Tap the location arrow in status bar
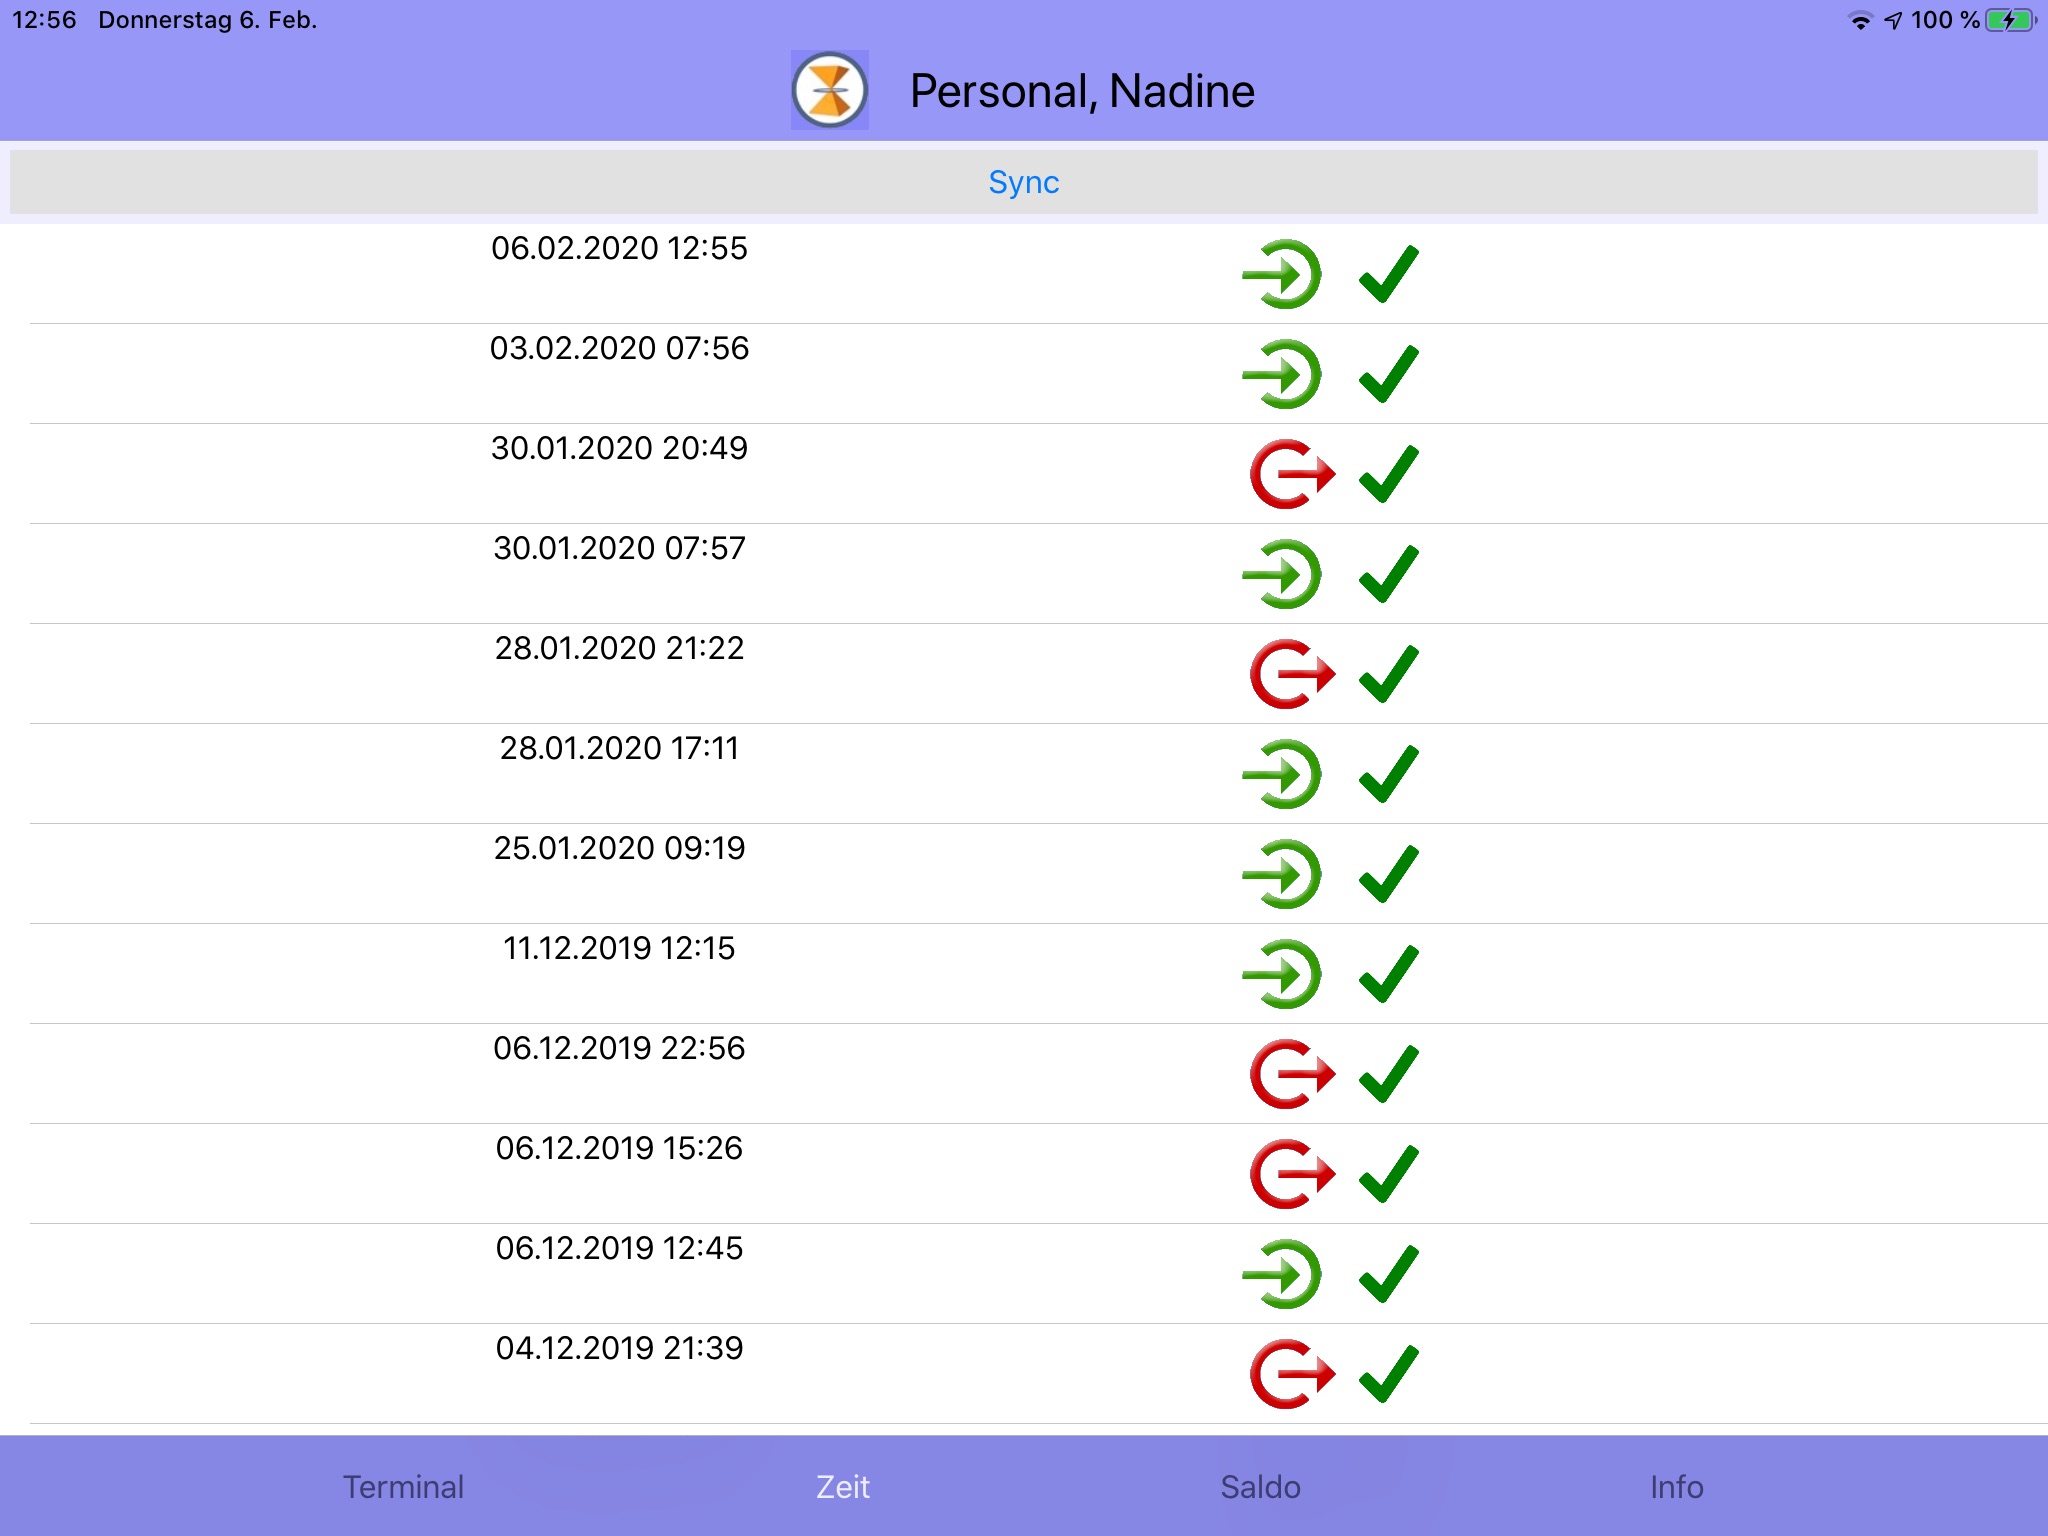Viewport: 2048px width, 1536px height. tap(1893, 21)
